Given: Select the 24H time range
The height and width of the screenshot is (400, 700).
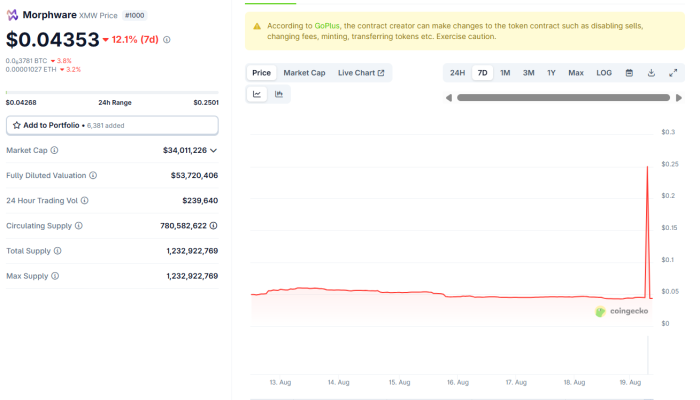Looking at the screenshot, I should click(x=457, y=73).
